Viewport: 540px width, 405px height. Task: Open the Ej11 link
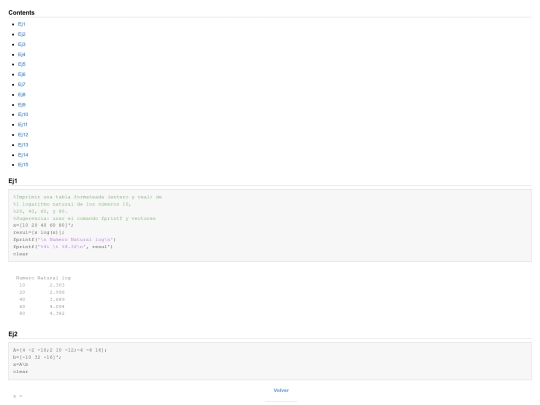click(23, 124)
